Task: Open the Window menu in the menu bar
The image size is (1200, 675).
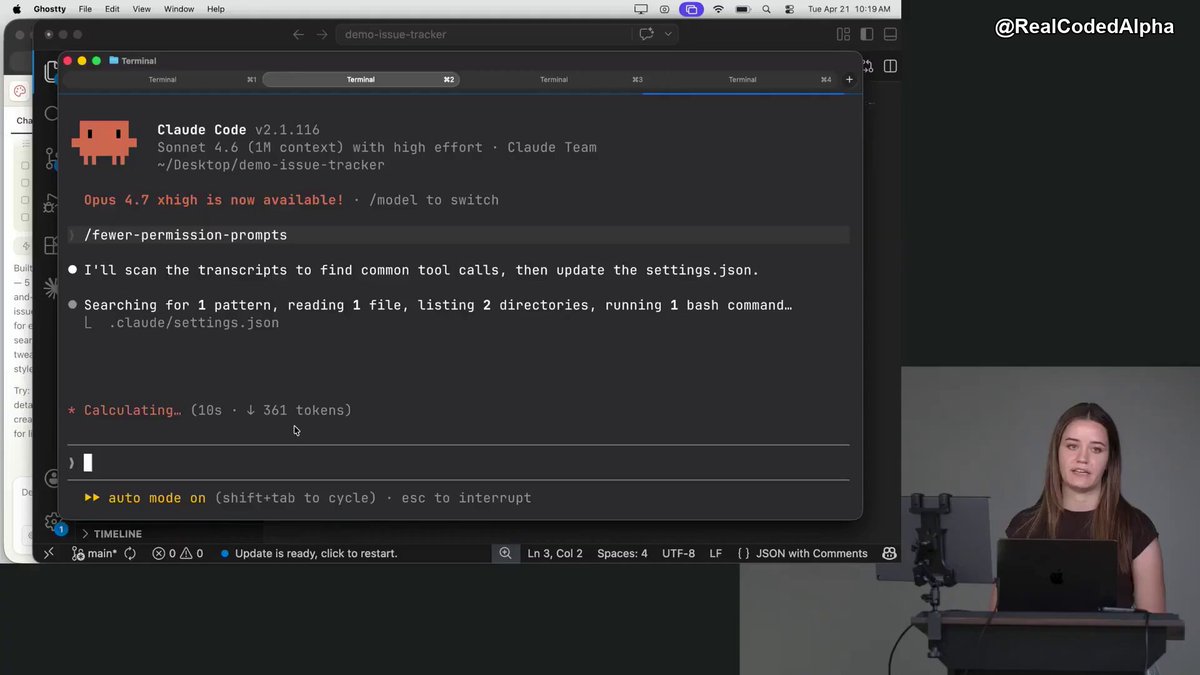Action: 179,9
